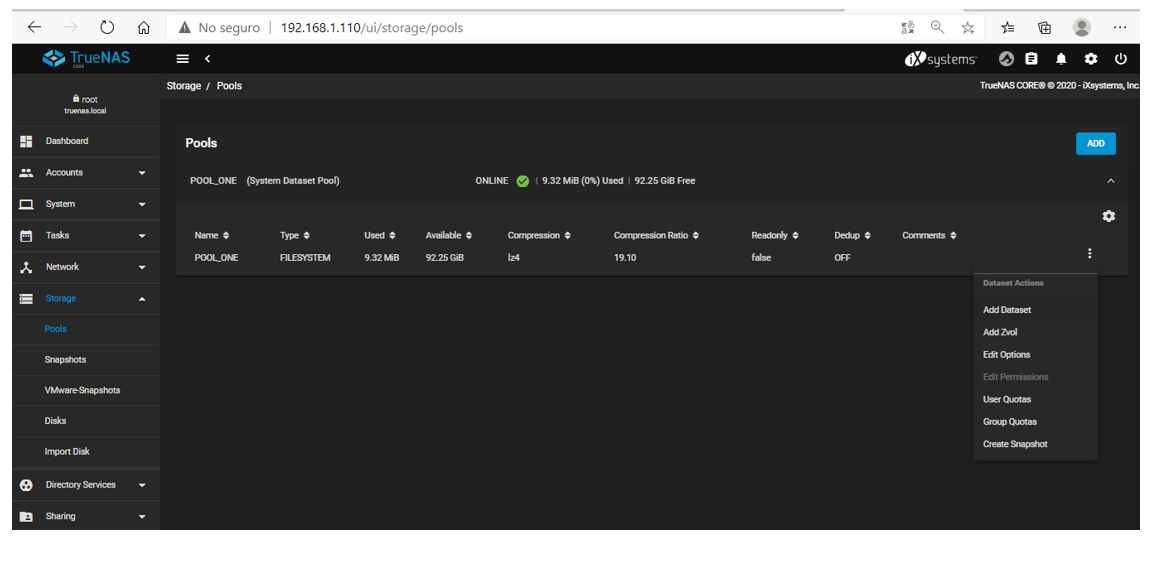The image size is (1149, 567).
Task: Expand the Network menu arrow
Action: [x=142, y=267]
